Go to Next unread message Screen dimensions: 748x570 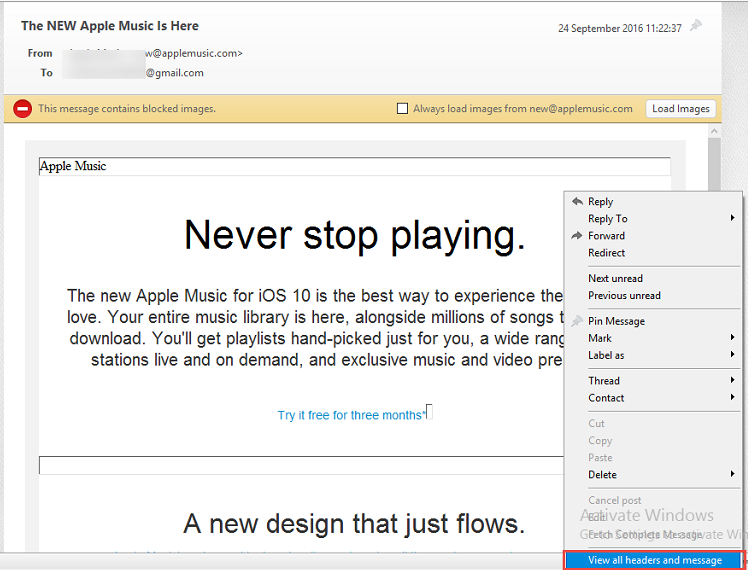pyautogui.click(x=653, y=279)
